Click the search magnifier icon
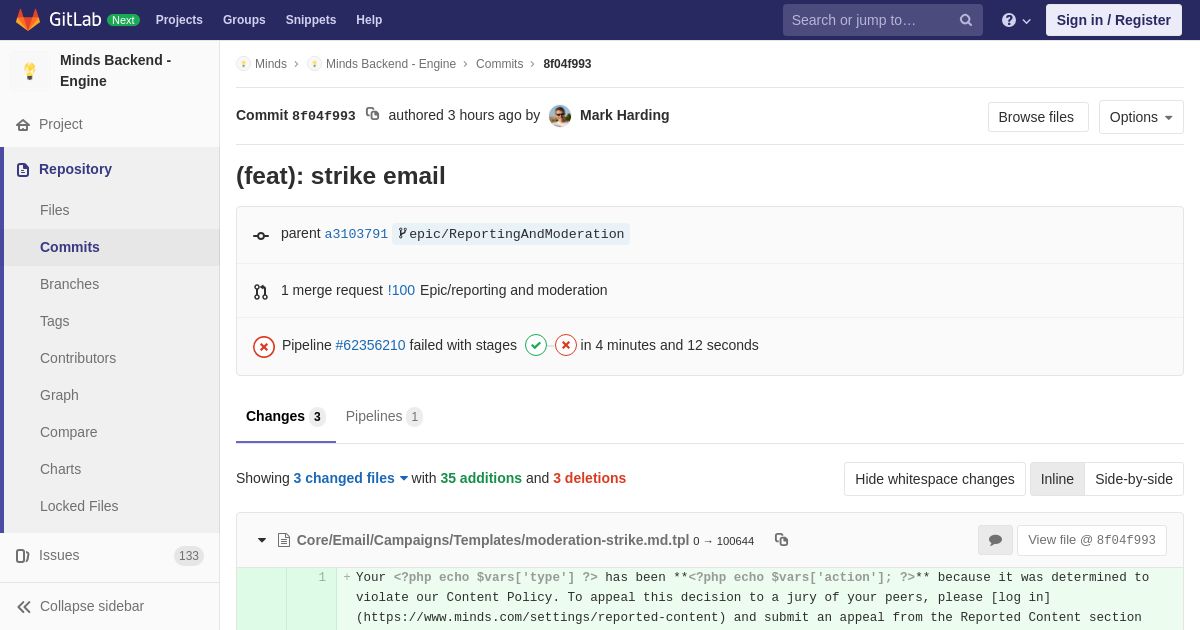1200x630 pixels. 966,20
